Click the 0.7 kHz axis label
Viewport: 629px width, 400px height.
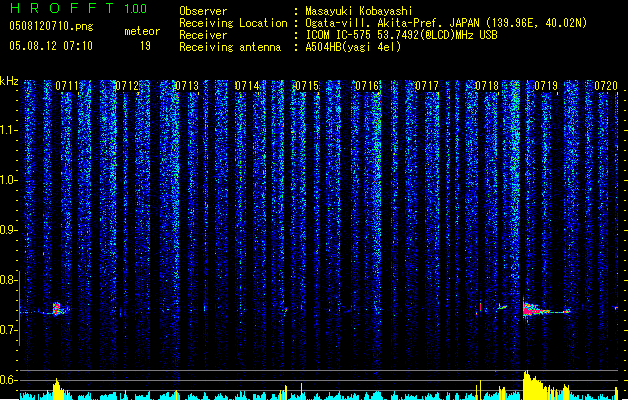point(8,330)
